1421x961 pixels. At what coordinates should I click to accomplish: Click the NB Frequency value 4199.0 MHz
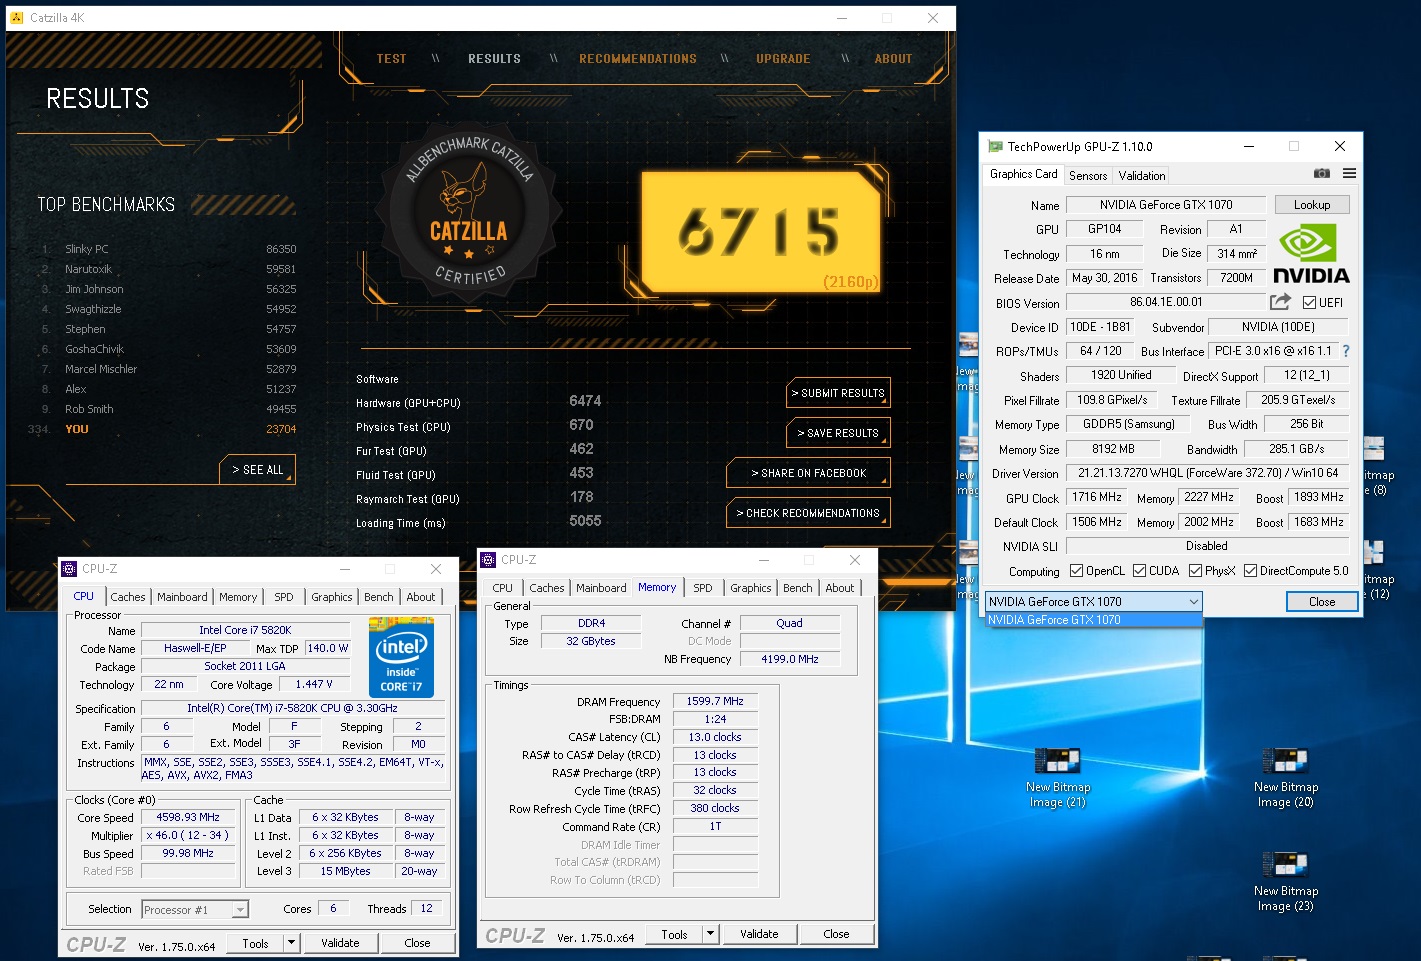point(790,659)
